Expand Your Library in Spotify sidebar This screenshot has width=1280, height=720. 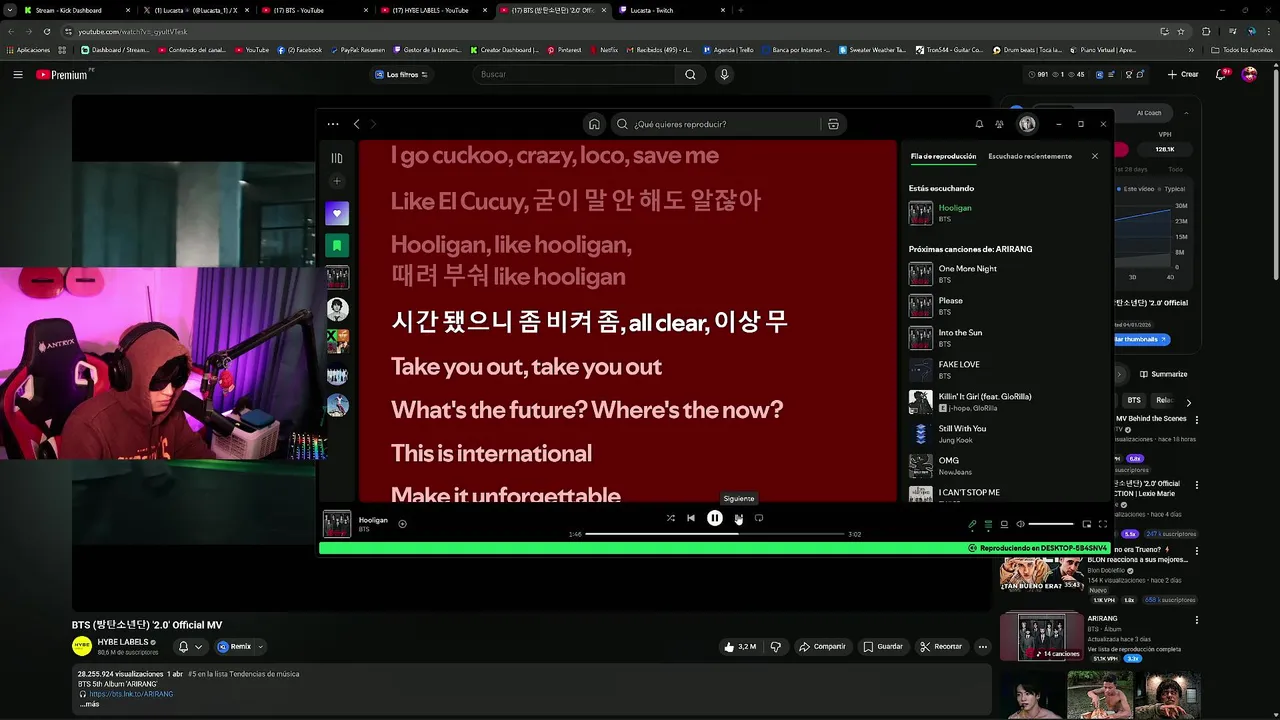(x=337, y=158)
